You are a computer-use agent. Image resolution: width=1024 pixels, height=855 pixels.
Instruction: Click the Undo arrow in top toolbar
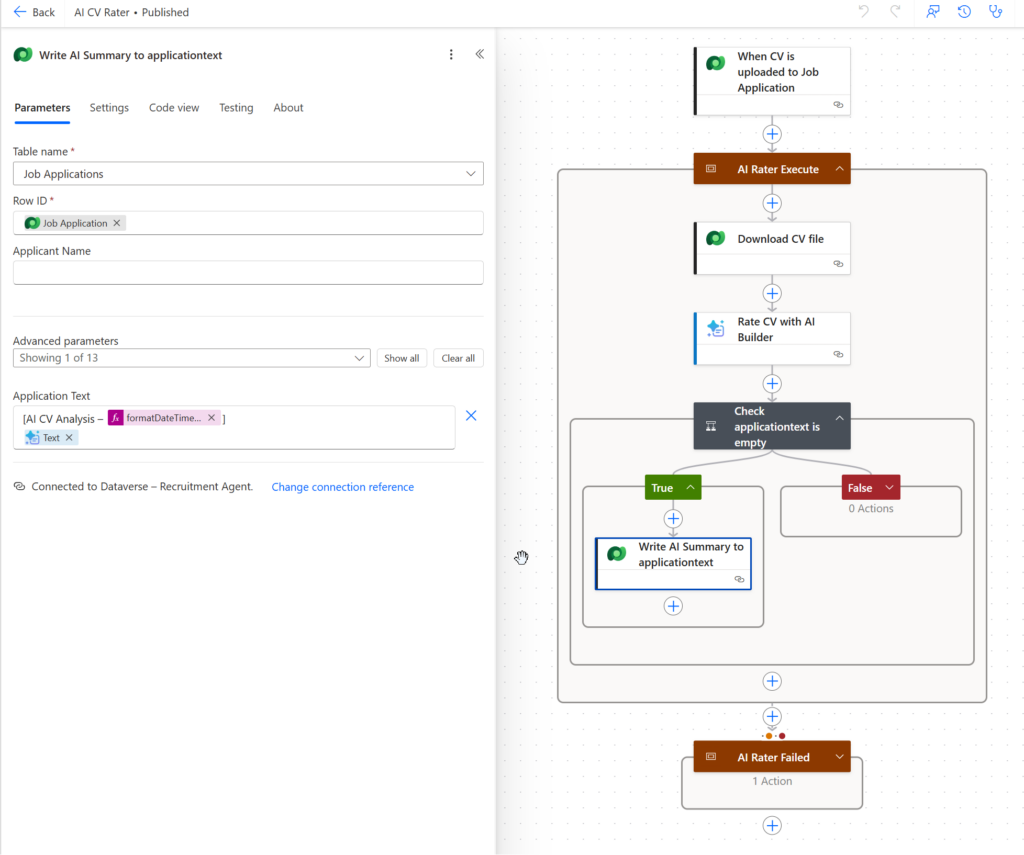tap(863, 11)
